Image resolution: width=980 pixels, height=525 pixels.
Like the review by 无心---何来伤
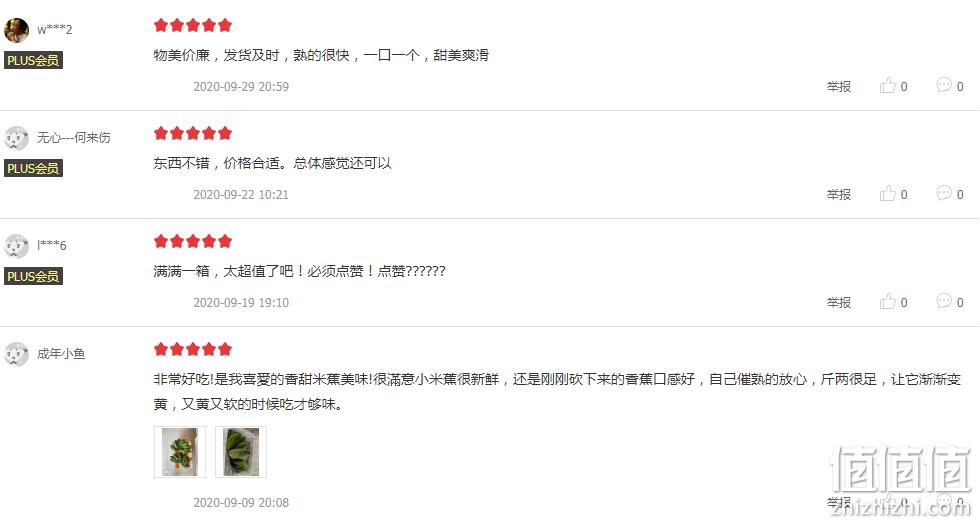pos(893,194)
